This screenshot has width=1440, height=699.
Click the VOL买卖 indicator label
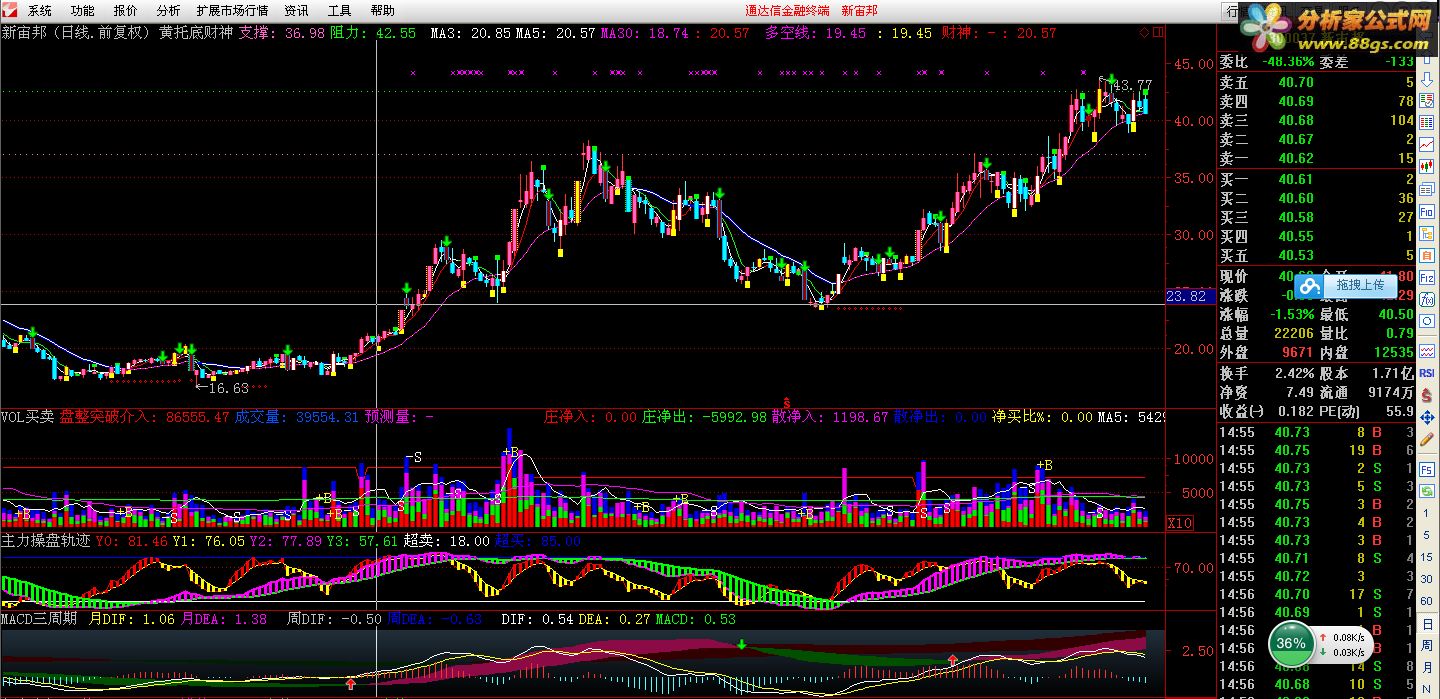click(28, 416)
